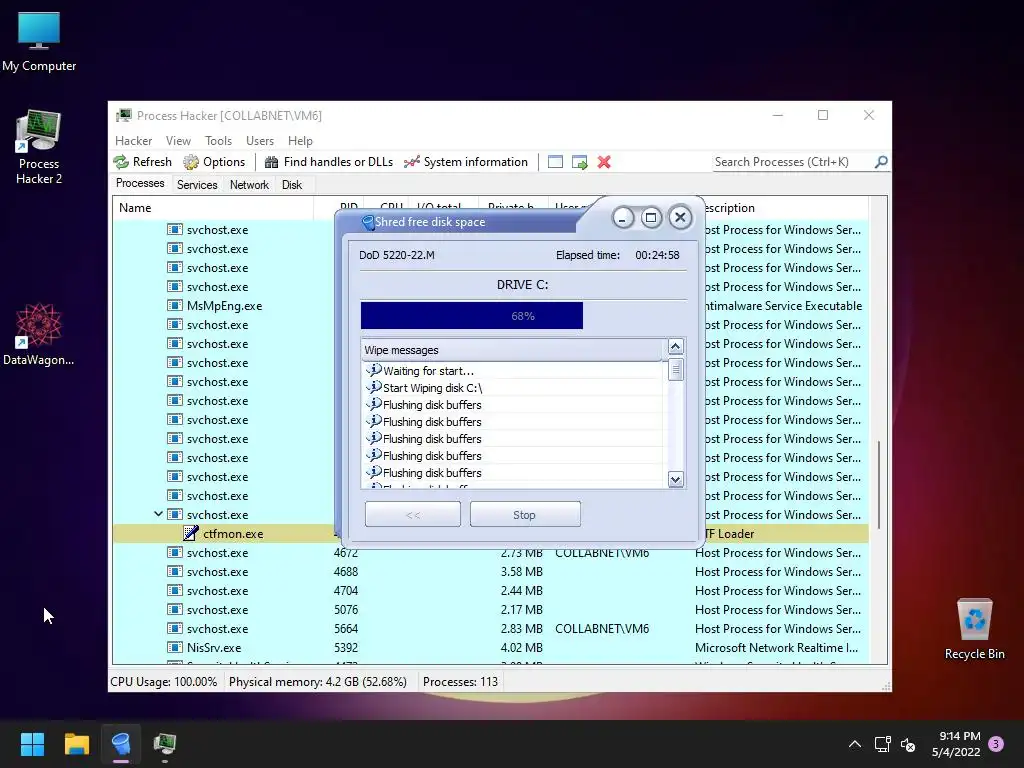
Task: Click the Refresh toolbar button
Action: tap(142, 162)
